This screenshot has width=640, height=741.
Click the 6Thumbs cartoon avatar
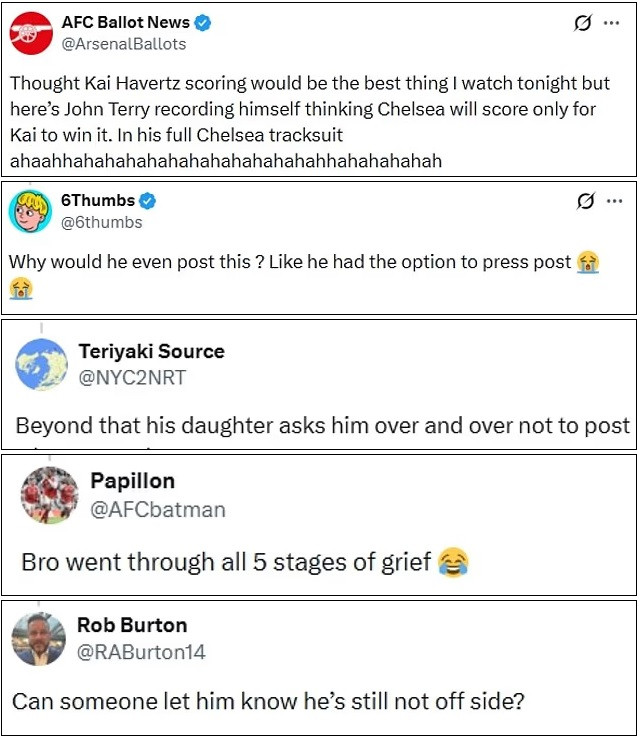pos(30,210)
